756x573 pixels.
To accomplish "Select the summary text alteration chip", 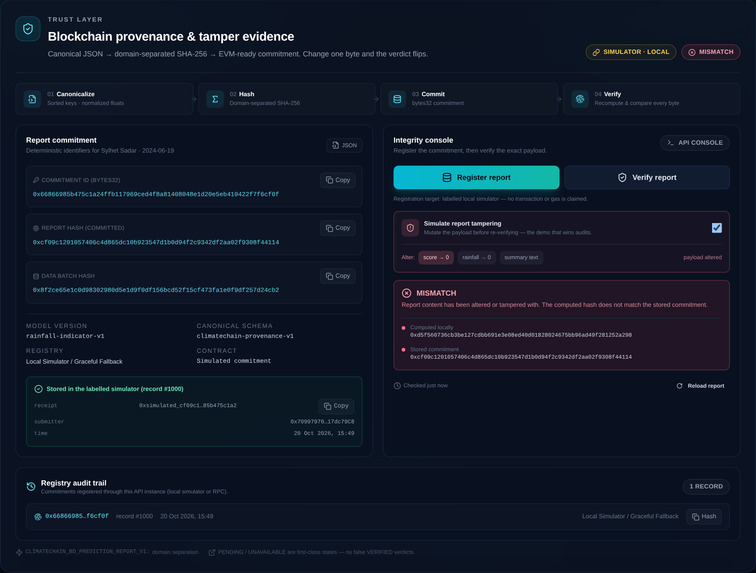I will click(x=521, y=258).
